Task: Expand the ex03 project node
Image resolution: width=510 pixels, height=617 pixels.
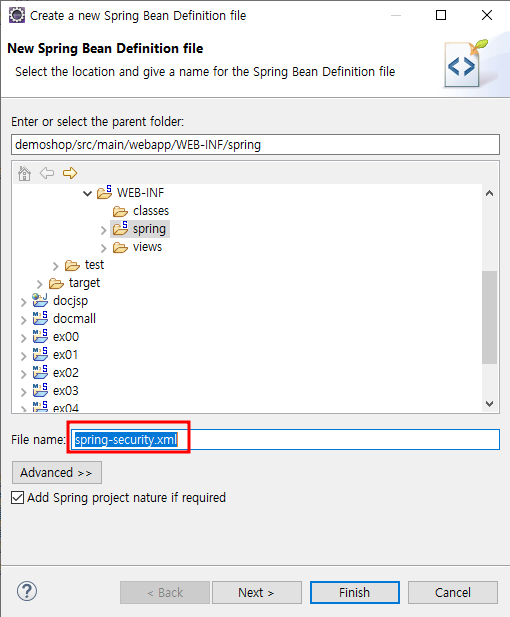Action: pos(24,392)
